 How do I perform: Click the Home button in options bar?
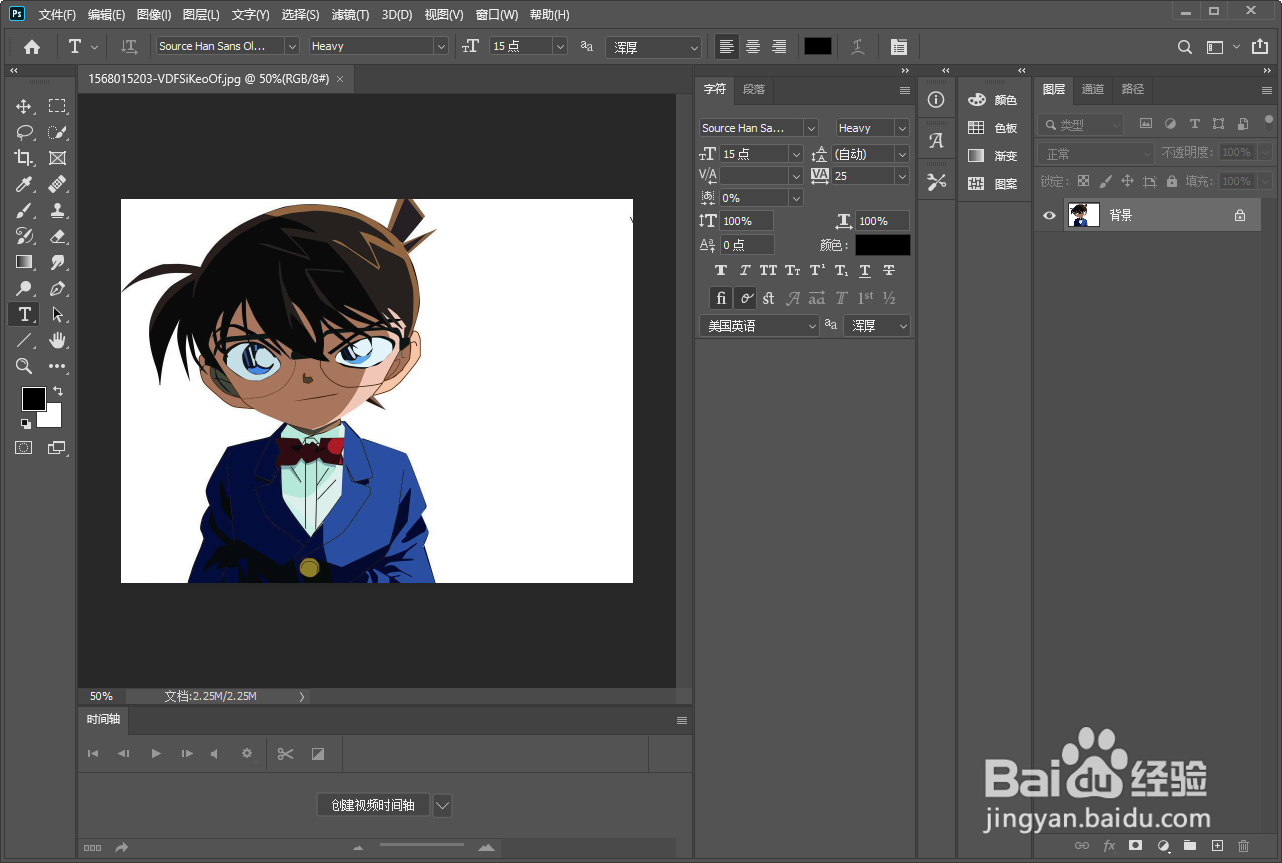pyautogui.click(x=32, y=46)
